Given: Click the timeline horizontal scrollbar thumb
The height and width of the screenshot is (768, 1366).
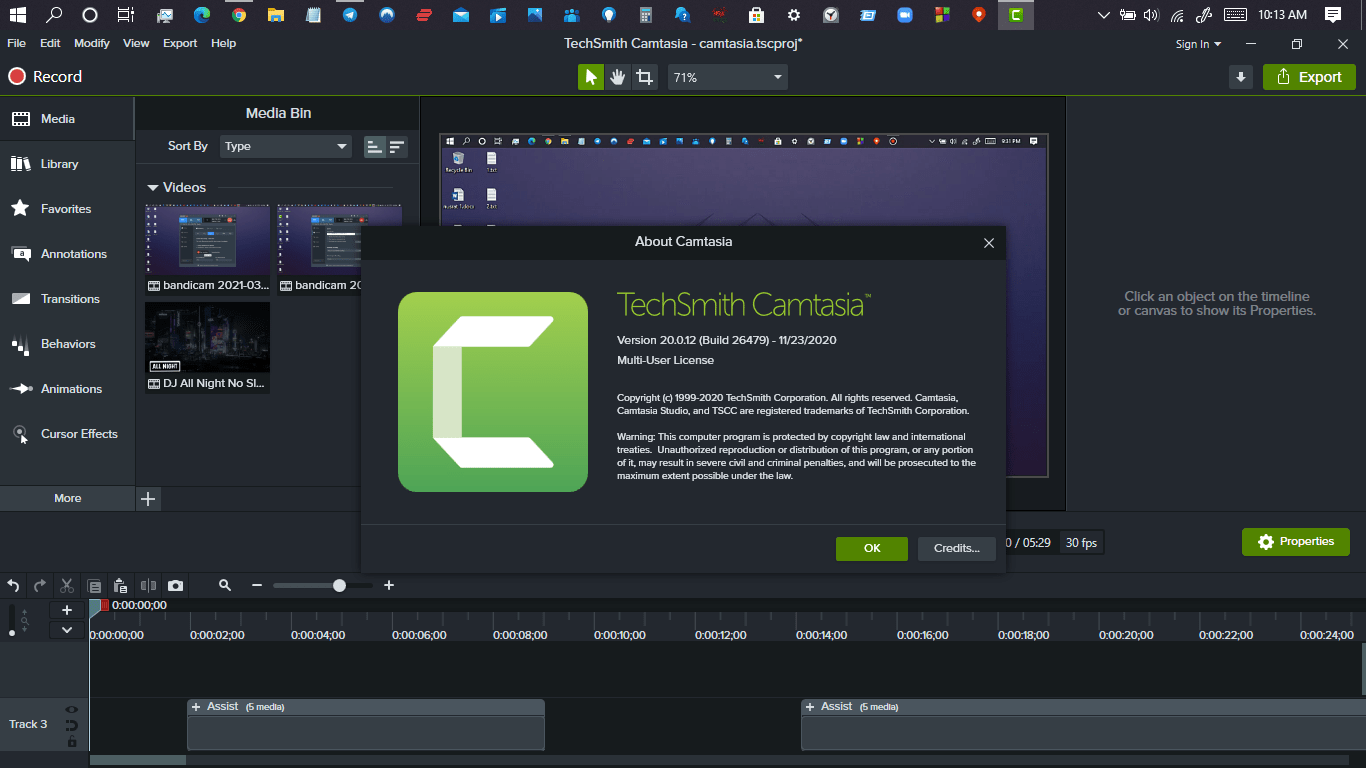Looking at the screenshot, I should (x=138, y=760).
